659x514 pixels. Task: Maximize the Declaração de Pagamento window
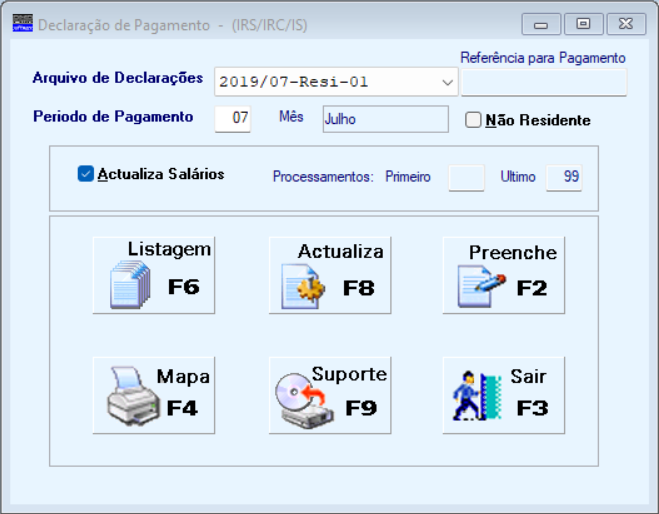click(x=583, y=24)
